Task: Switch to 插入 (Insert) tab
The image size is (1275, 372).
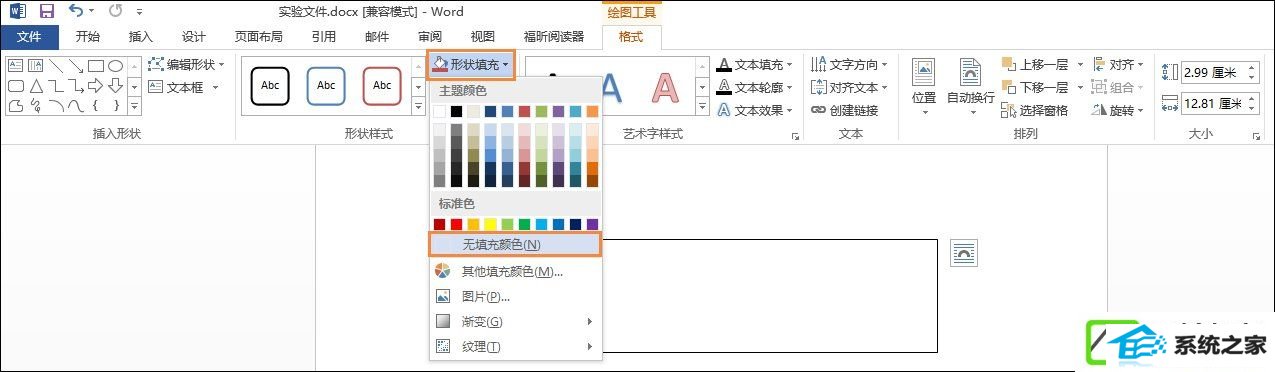Action: (141, 37)
